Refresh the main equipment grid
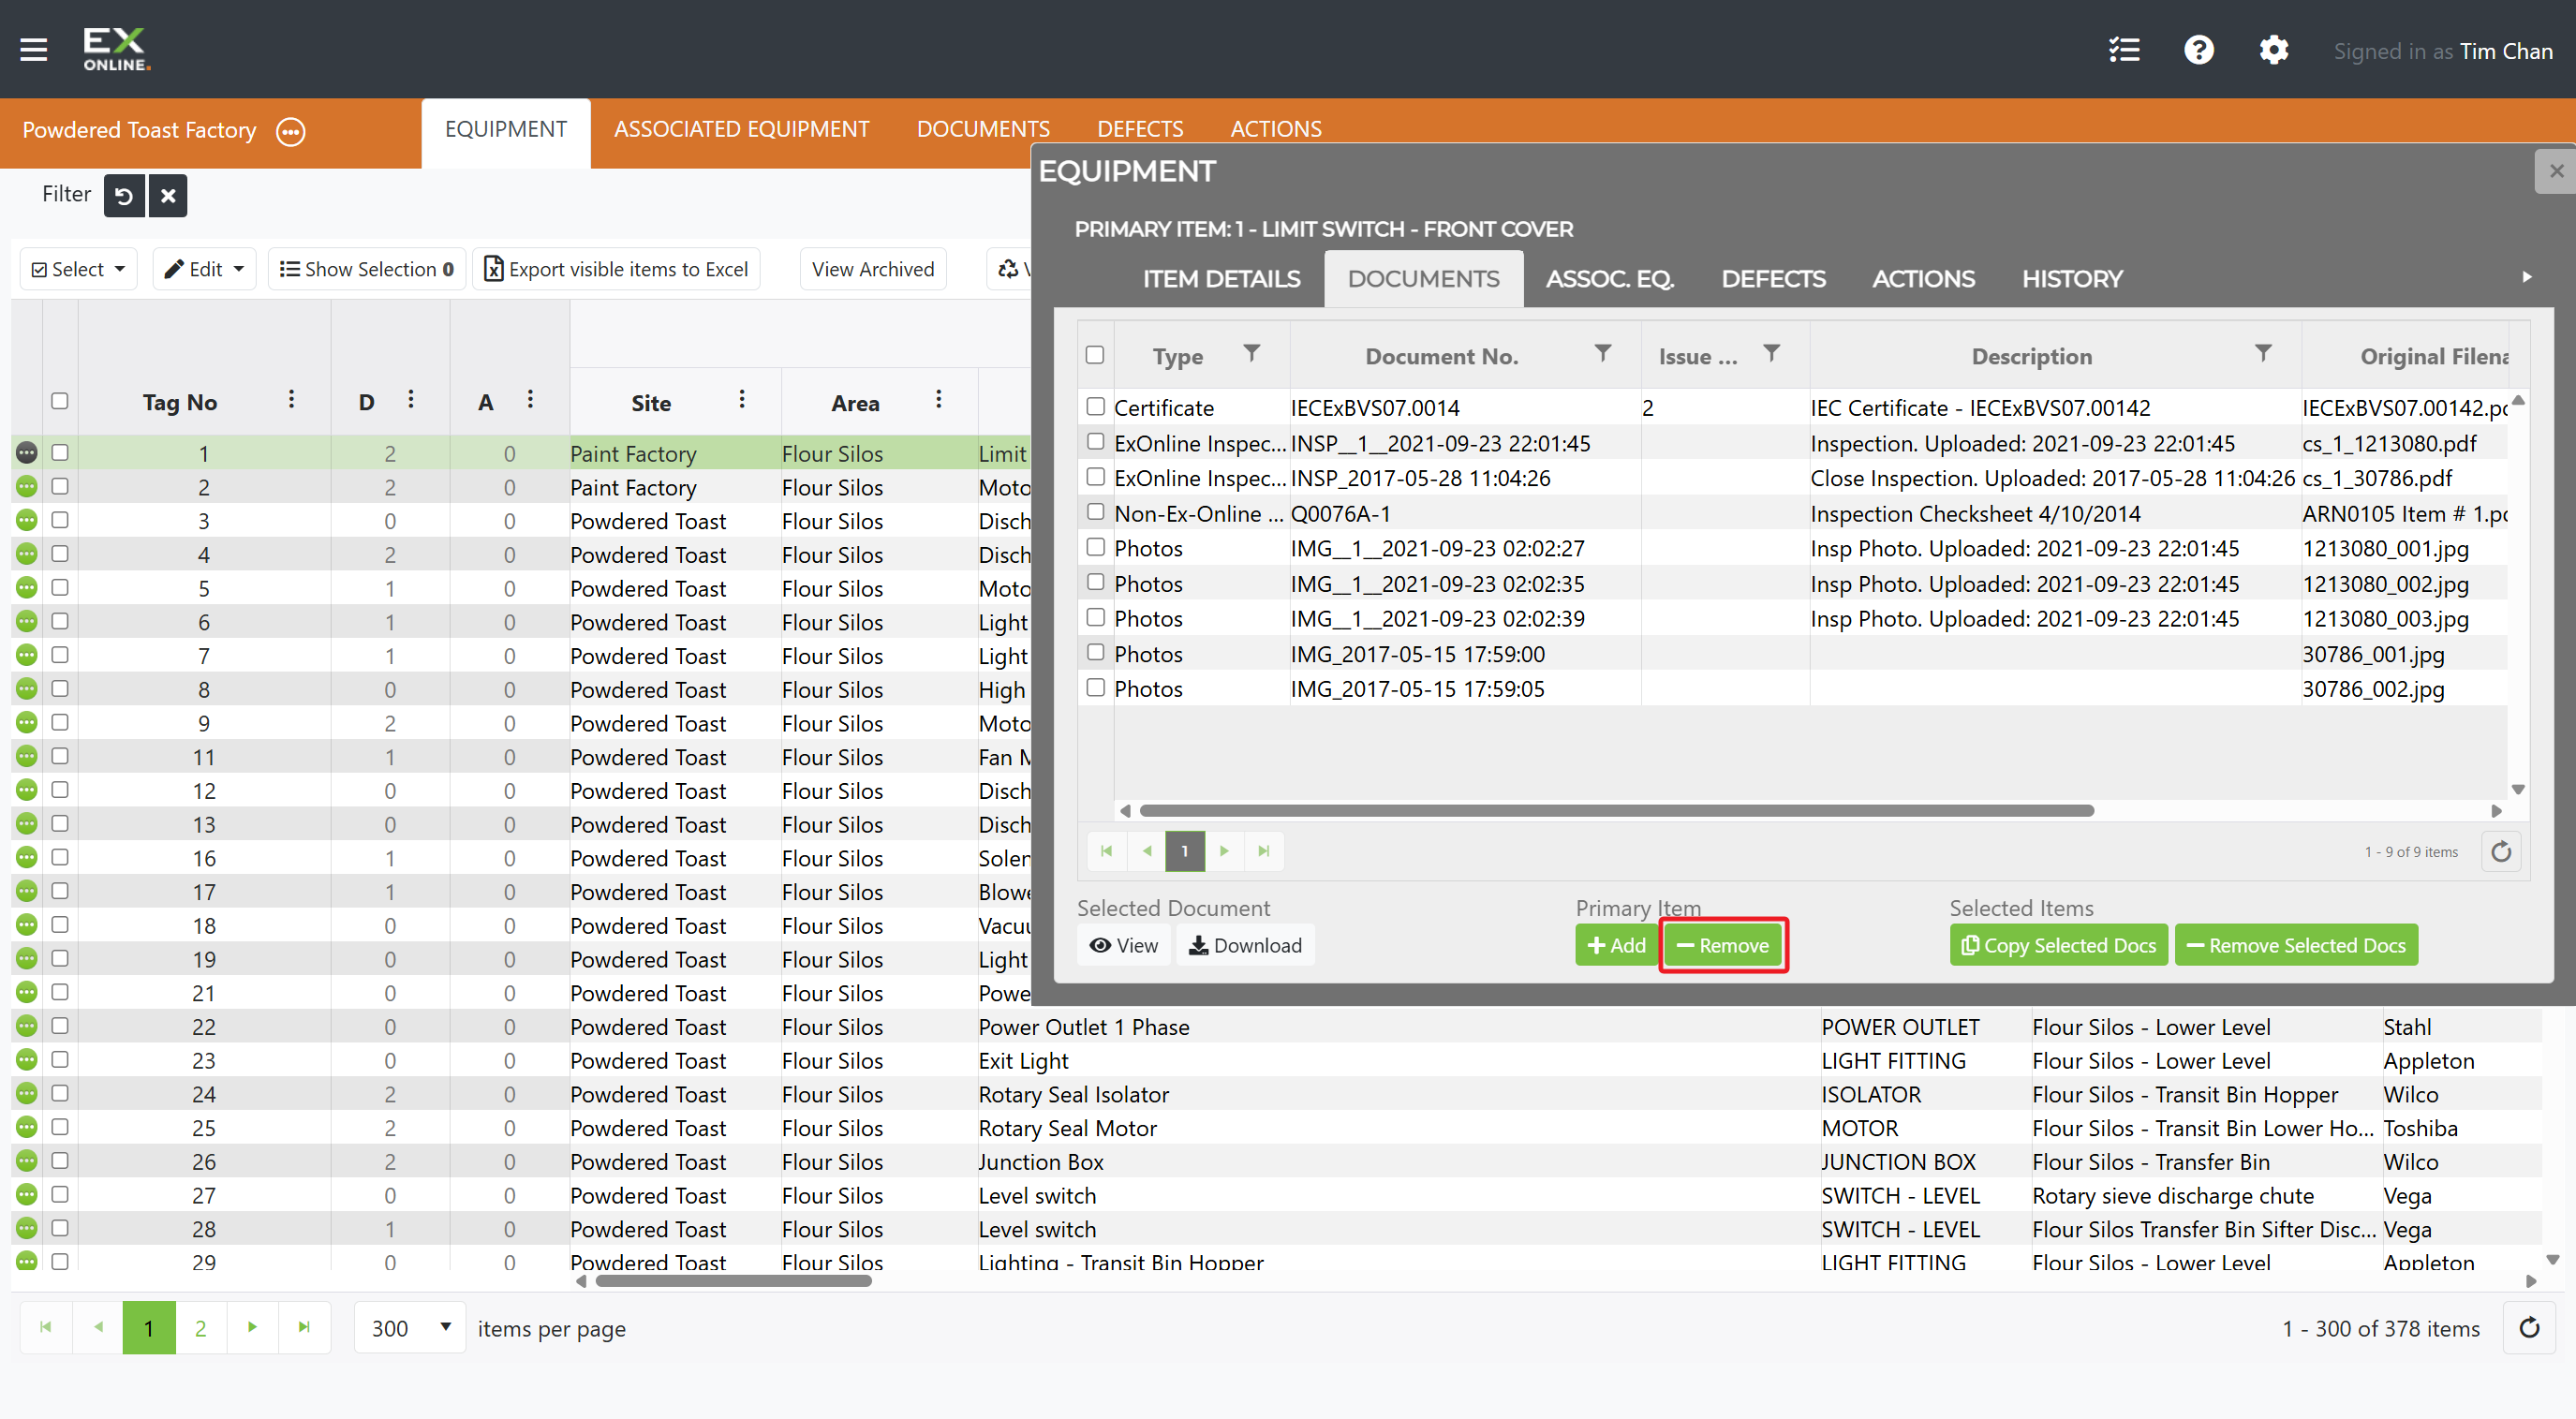This screenshot has width=2576, height=1419. [x=2529, y=1328]
